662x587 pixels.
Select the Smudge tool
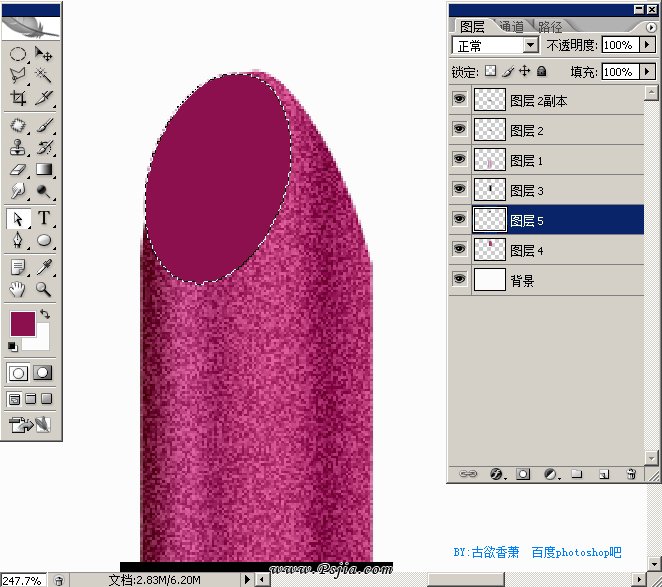click(18, 191)
